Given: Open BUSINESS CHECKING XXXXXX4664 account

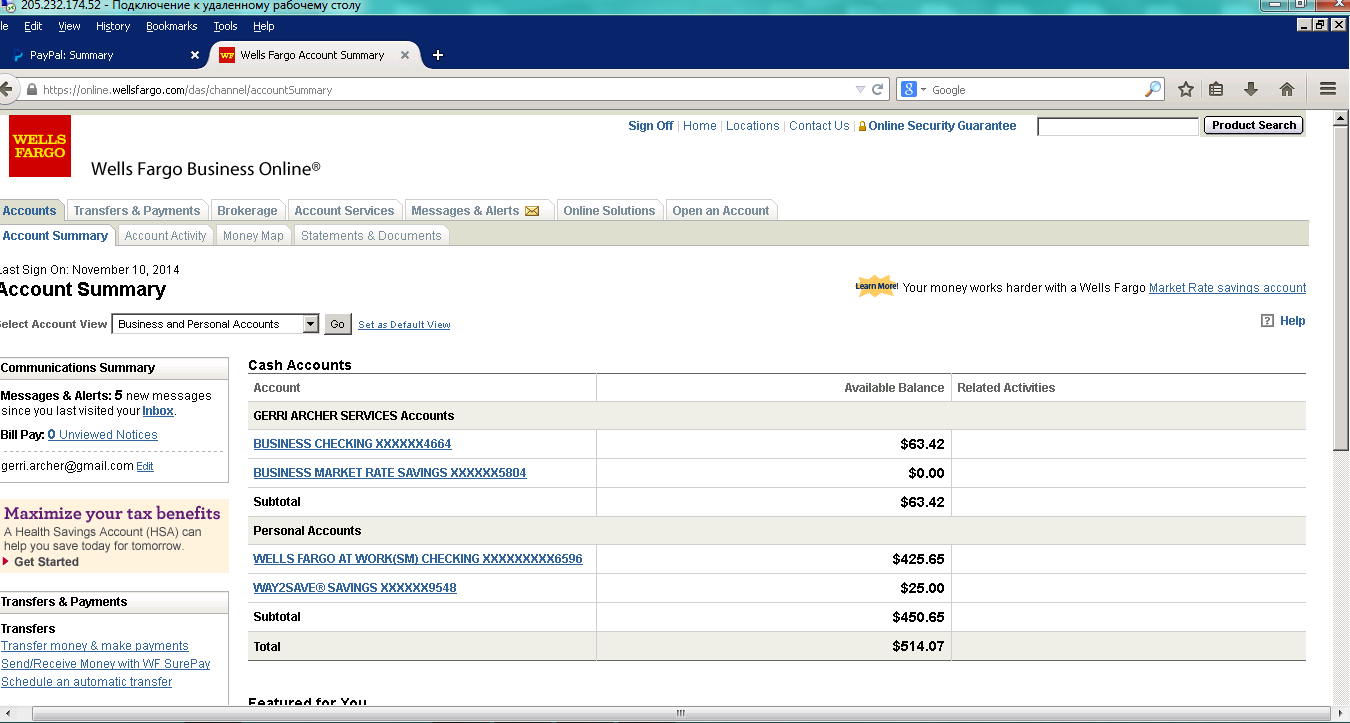Looking at the screenshot, I should click(x=352, y=444).
